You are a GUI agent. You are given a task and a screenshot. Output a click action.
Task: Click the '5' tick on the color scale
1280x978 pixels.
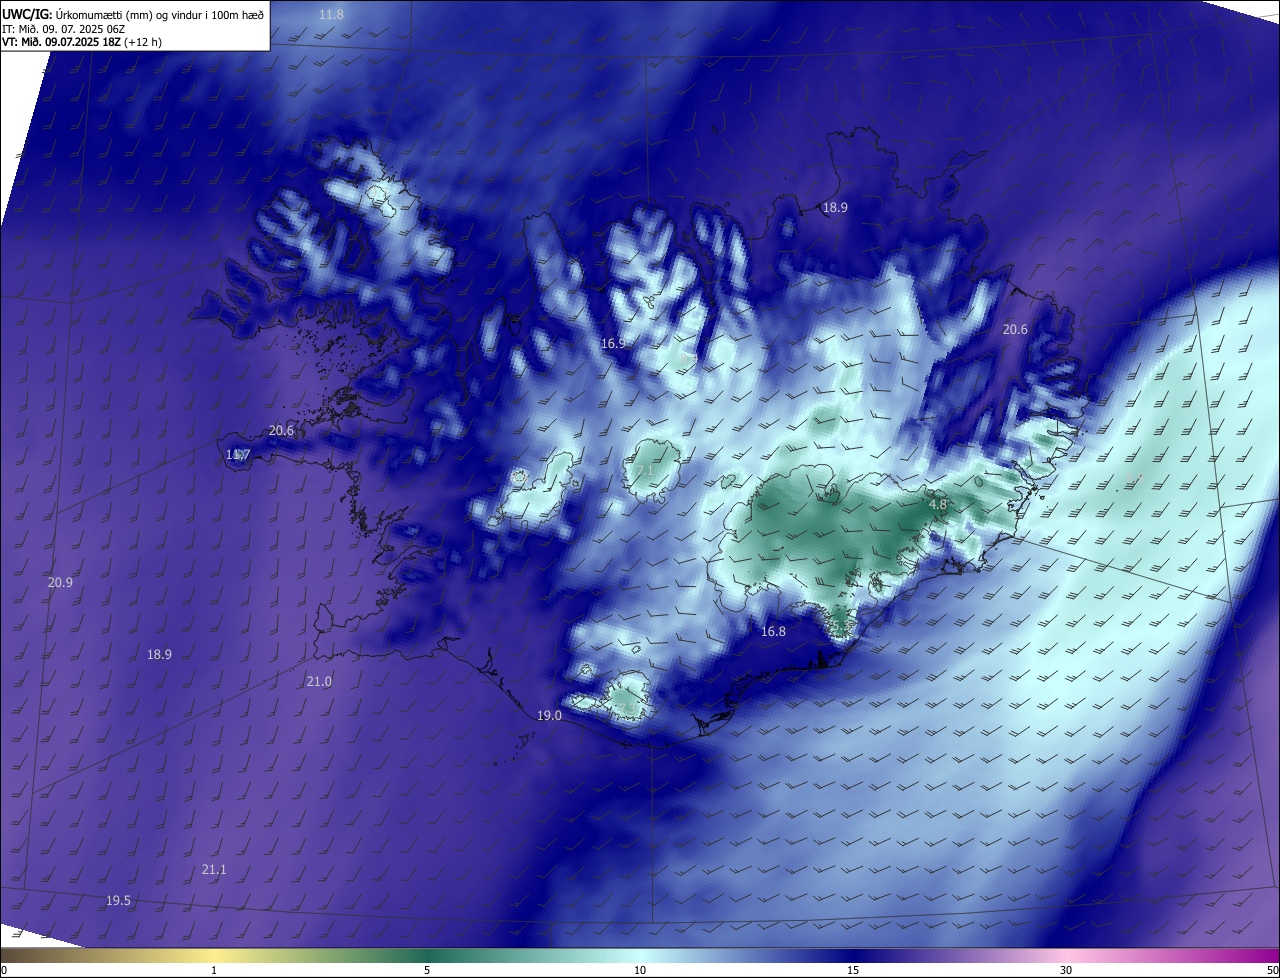(427, 970)
